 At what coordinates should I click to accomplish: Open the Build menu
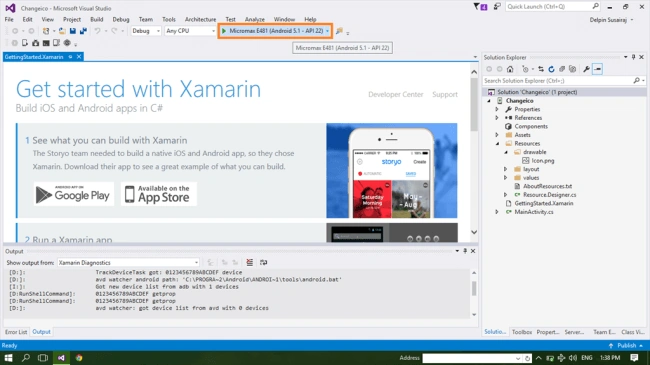coord(97,19)
